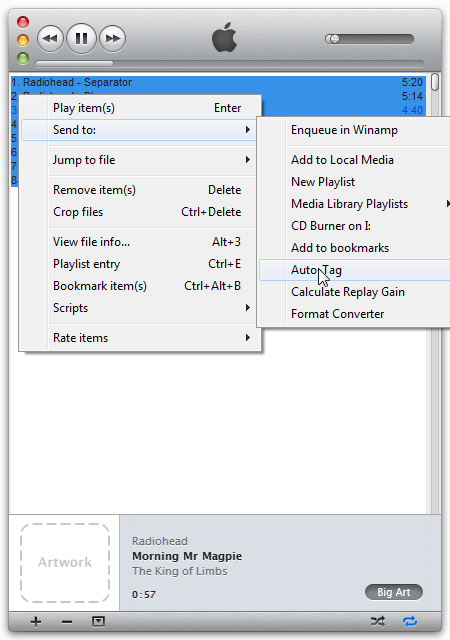
Task: Click the Radiohead artist name
Action: [x=160, y=541]
